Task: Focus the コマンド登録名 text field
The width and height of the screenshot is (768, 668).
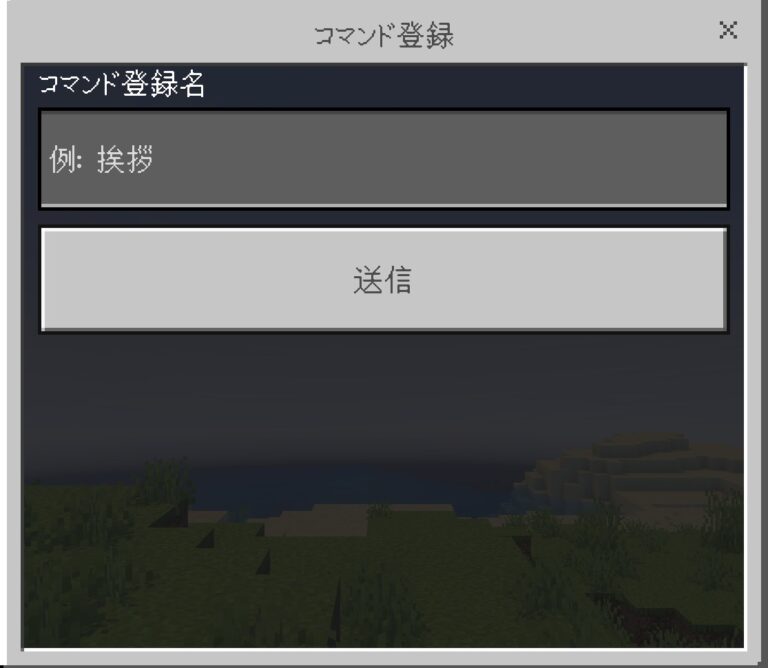Action: [x=384, y=159]
